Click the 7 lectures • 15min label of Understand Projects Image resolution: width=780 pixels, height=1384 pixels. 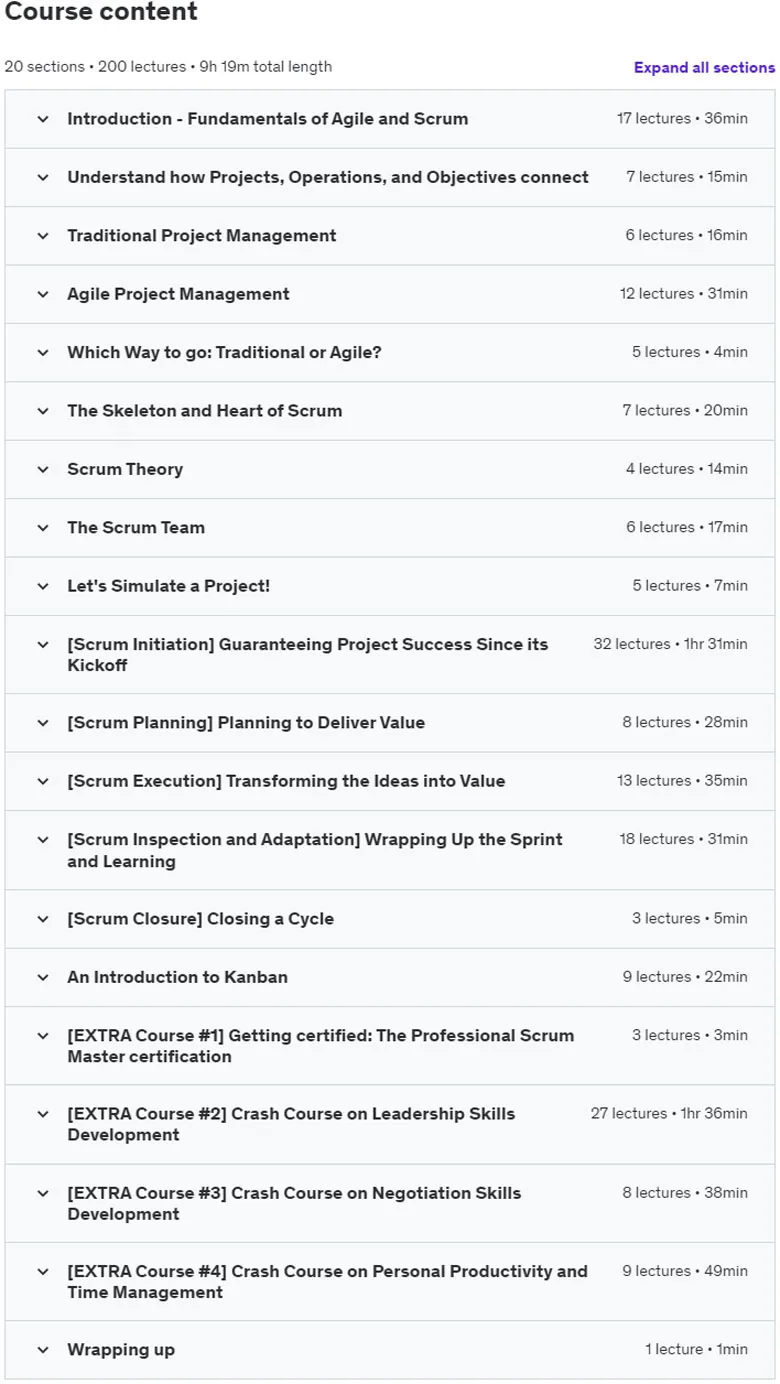tap(687, 177)
